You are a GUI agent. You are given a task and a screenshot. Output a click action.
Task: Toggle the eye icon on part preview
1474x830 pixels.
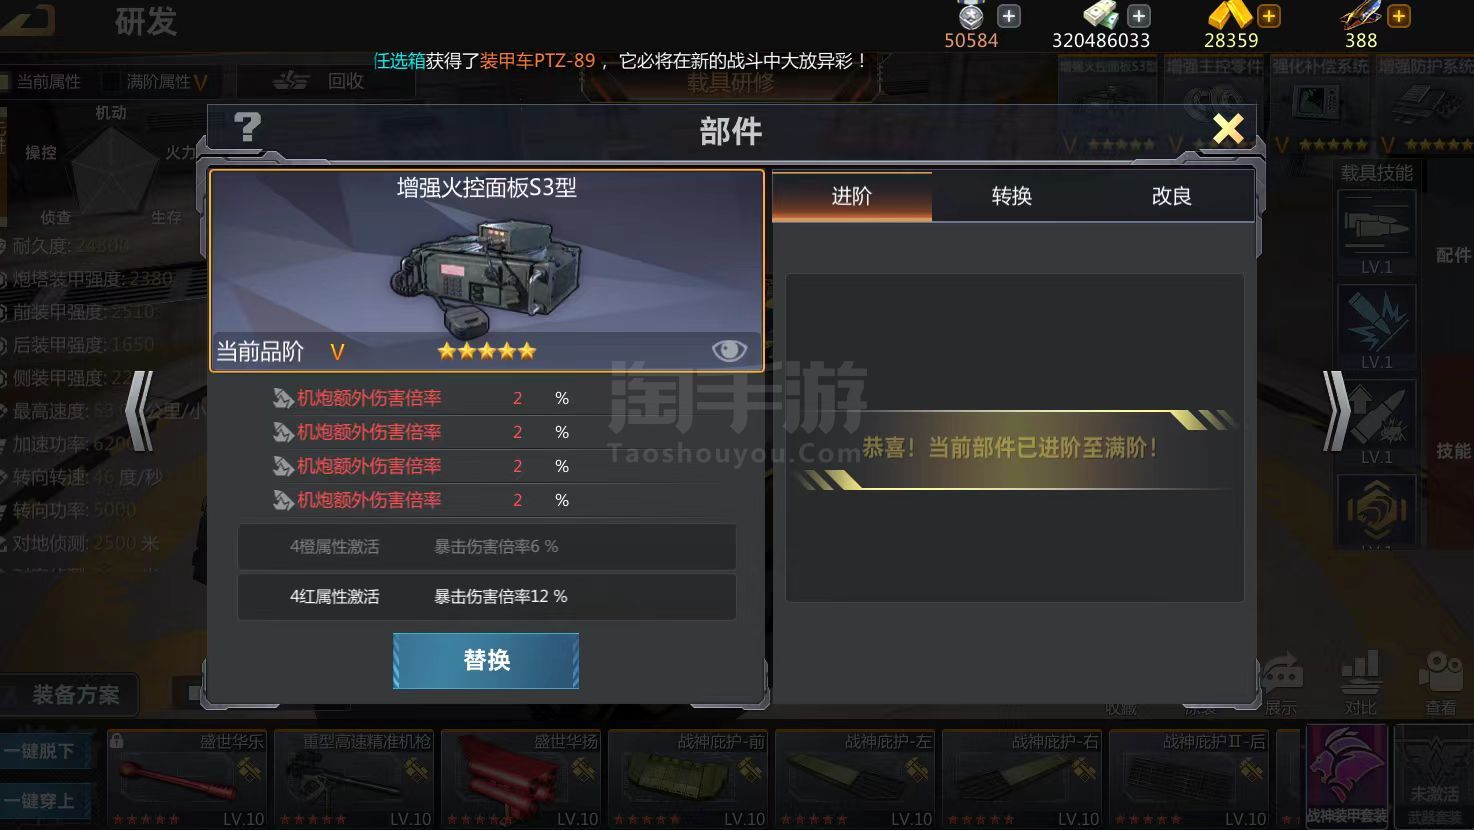point(729,349)
